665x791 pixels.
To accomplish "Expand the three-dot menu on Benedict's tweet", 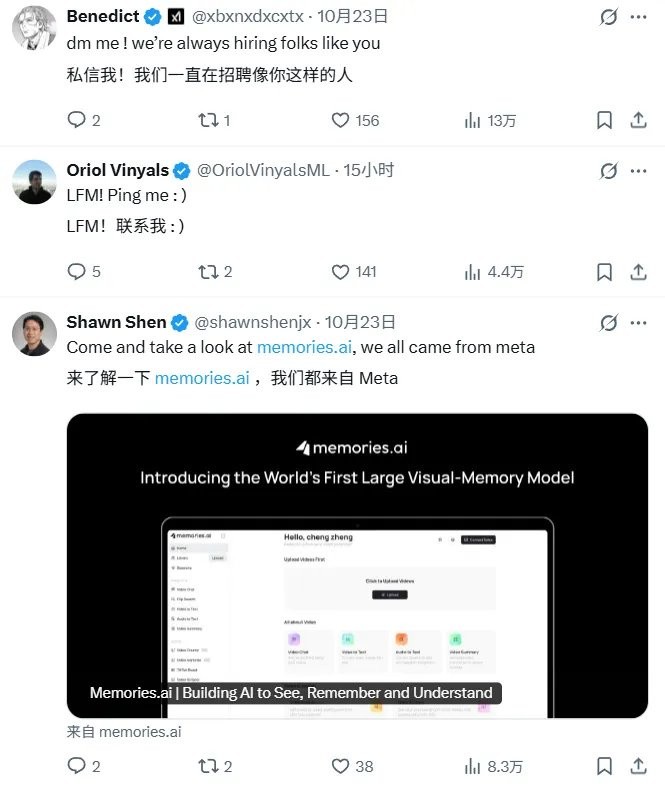I will coord(638,17).
